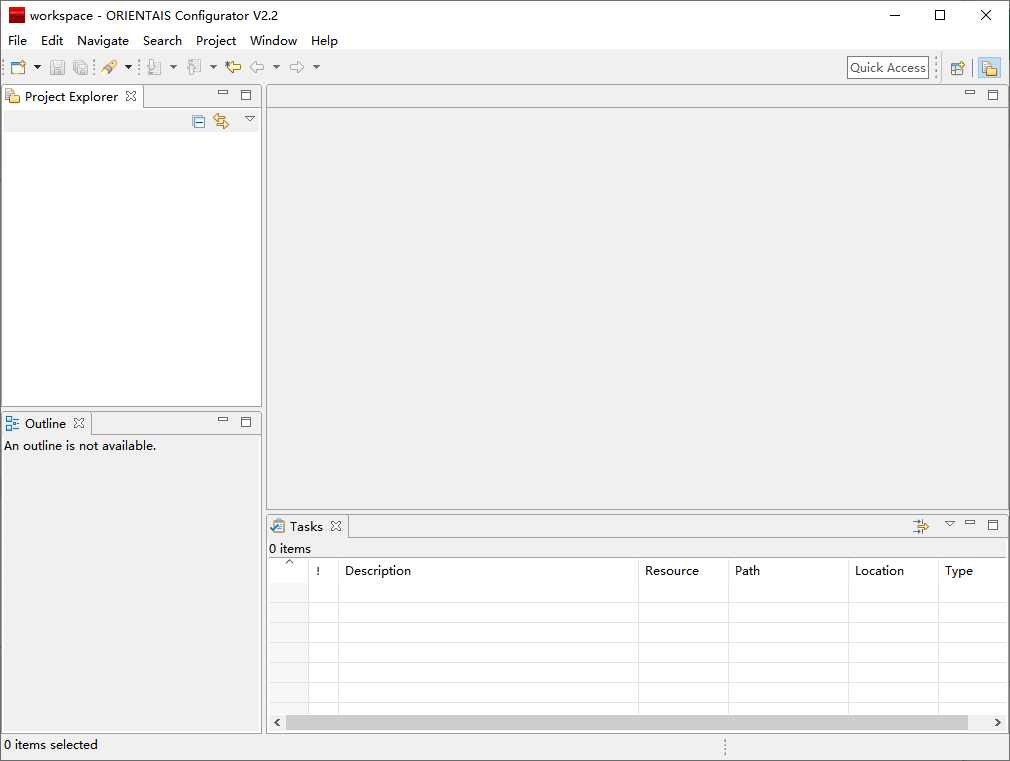Open the Project menu

(216, 41)
